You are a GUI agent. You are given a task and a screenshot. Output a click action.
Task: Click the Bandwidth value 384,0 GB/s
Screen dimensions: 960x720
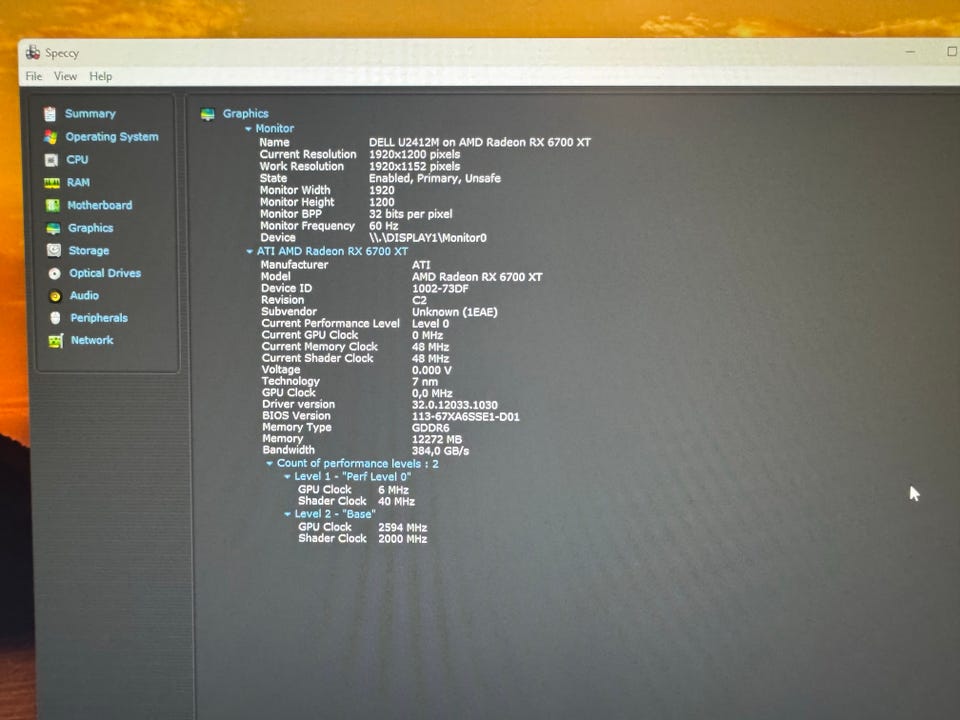(441, 451)
